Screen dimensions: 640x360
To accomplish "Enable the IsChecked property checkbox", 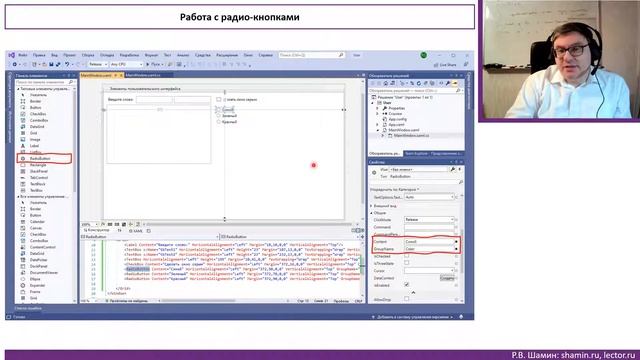I will [407, 256].
